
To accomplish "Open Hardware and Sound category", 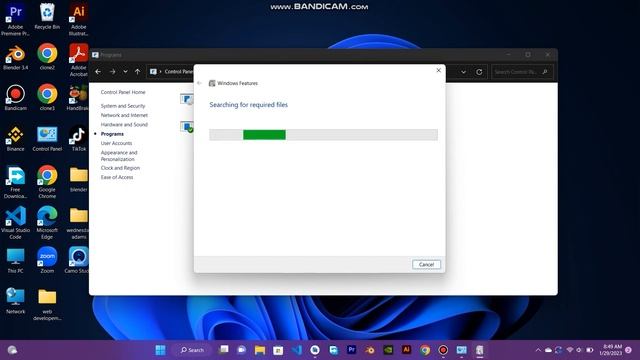I will (x=124, y=124).
